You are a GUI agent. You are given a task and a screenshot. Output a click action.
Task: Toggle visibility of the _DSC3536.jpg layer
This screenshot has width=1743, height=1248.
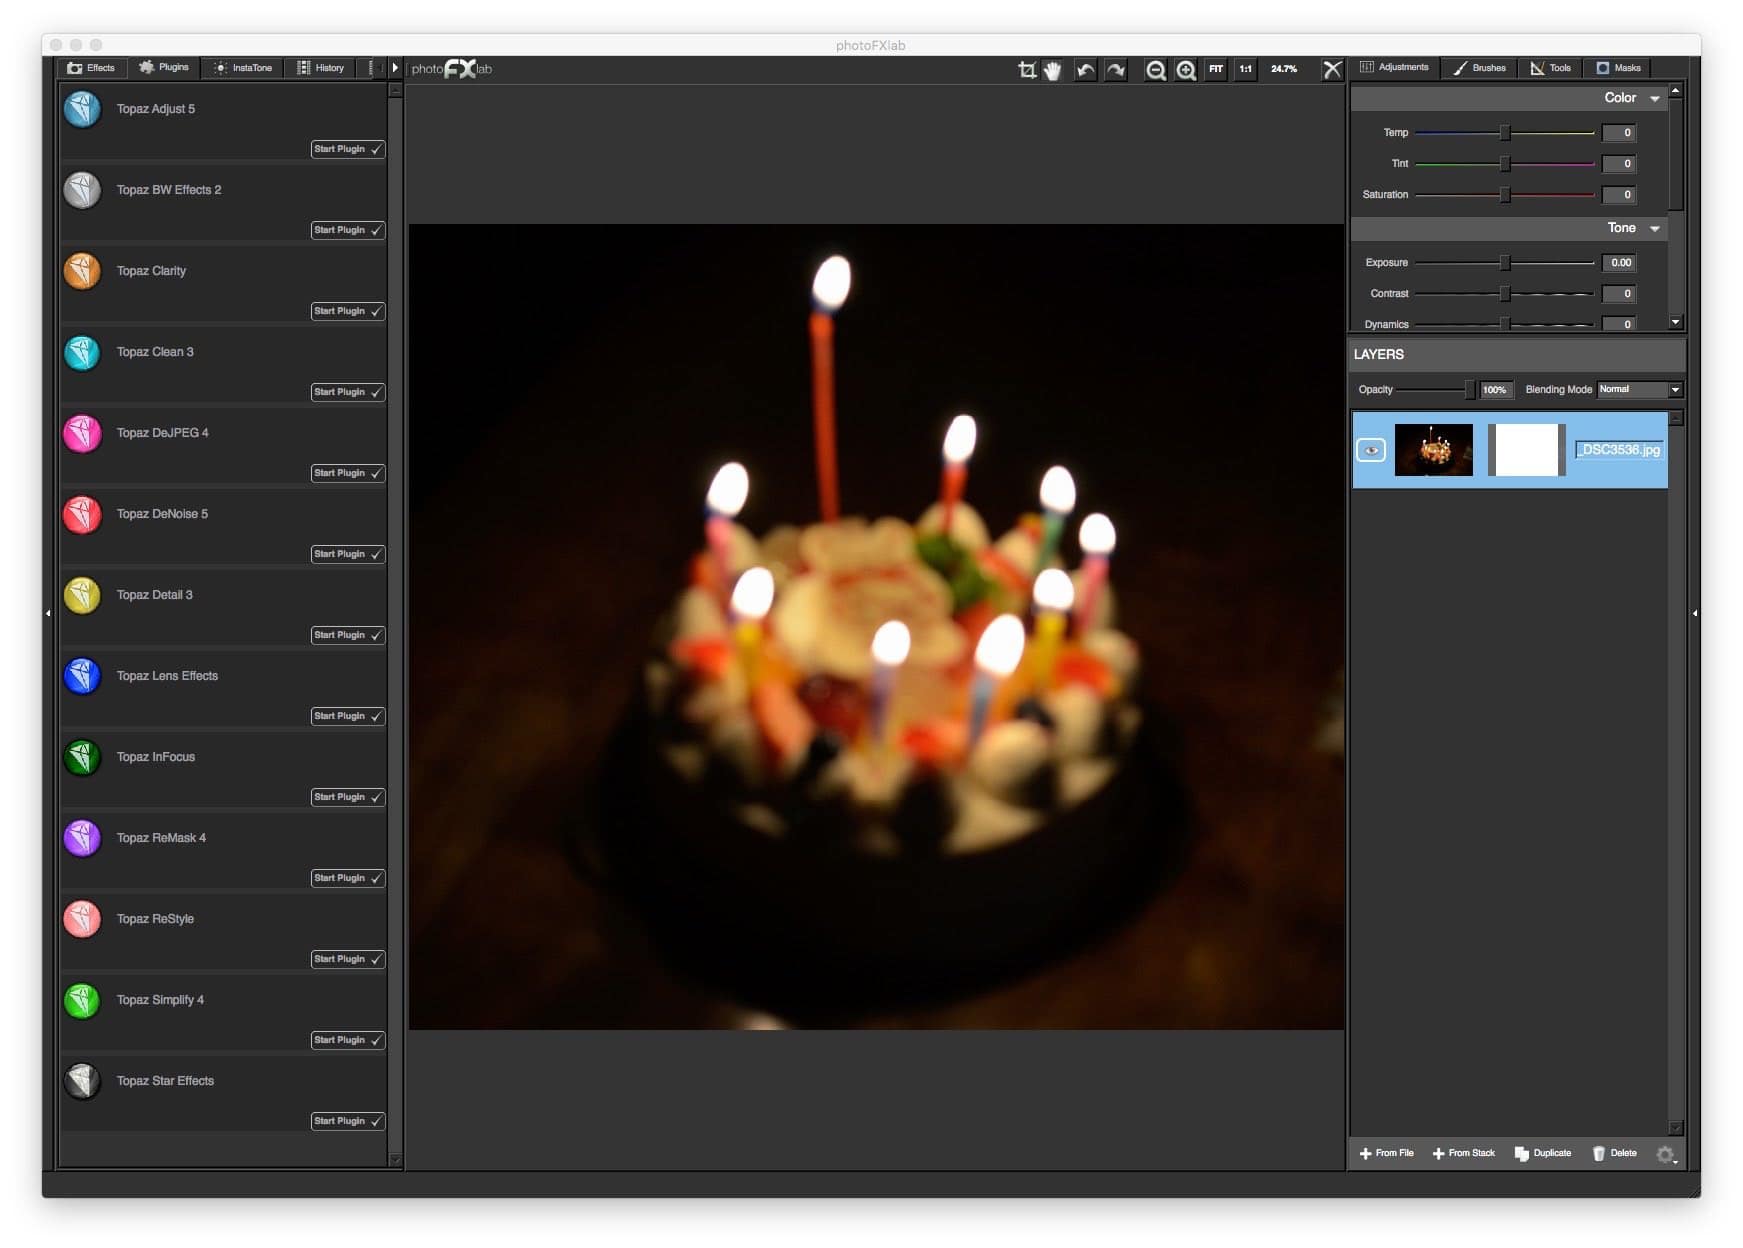[x=1371, y=450]
